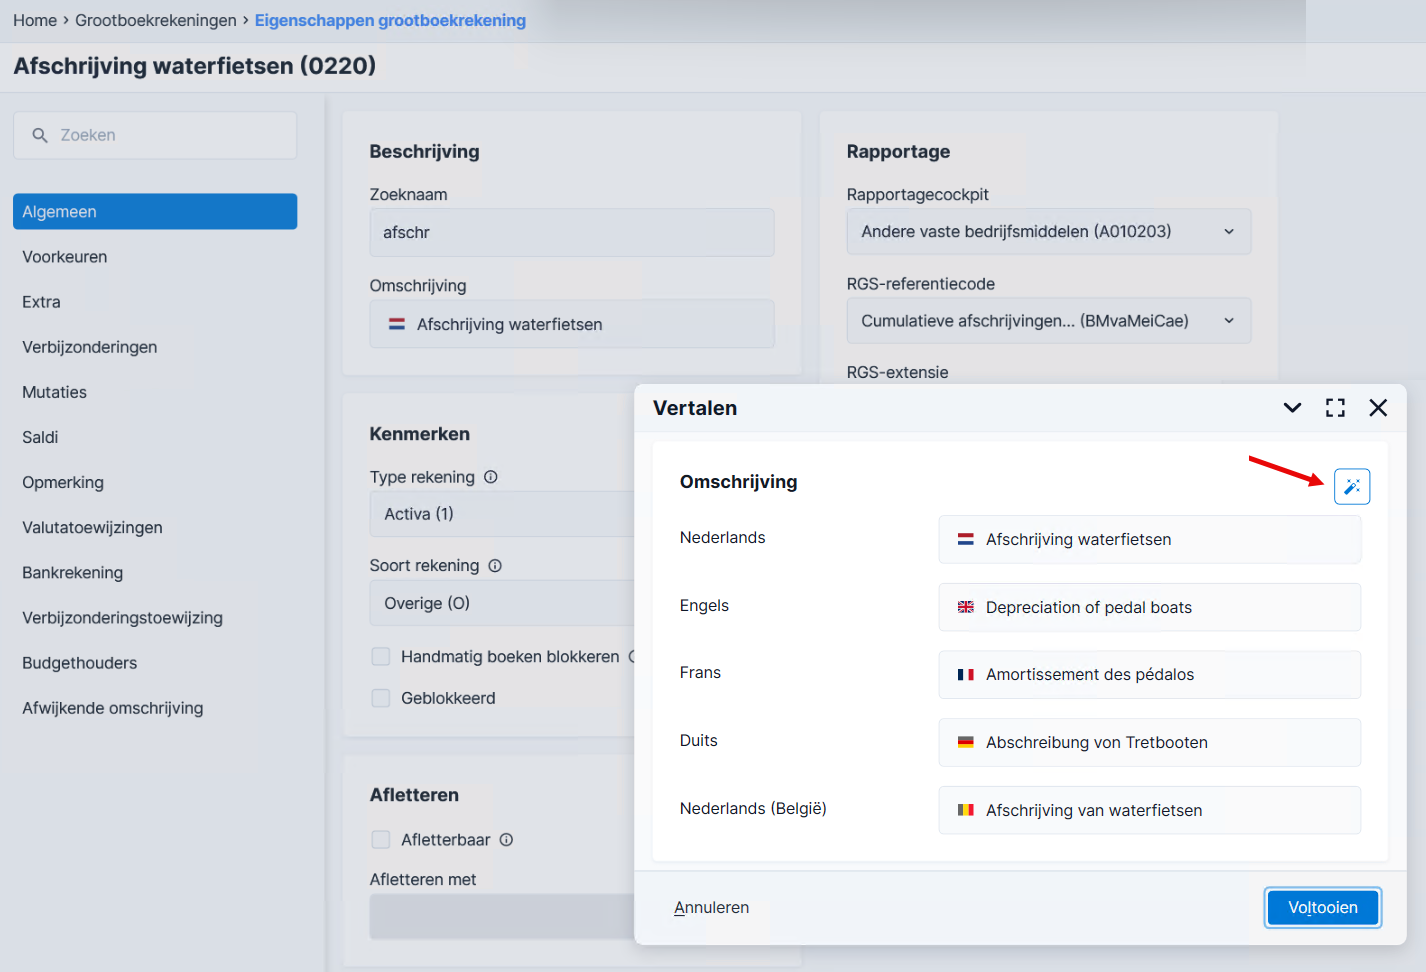
Task: Collapse the Vertalen dialog with the chevron
Action: 1292,408
